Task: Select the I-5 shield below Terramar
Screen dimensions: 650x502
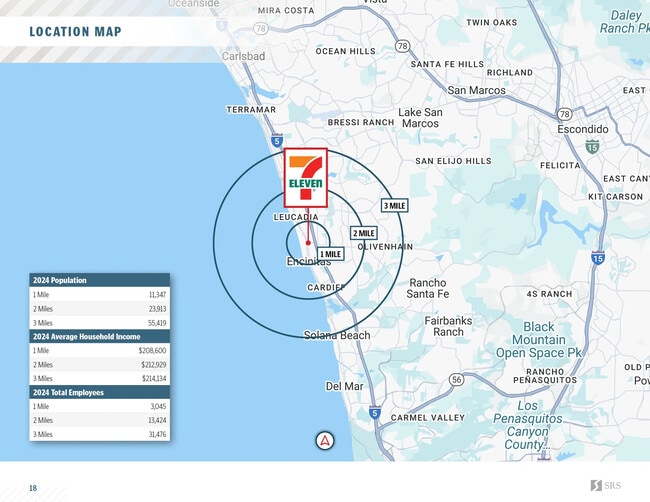Action: pos(276,142)
